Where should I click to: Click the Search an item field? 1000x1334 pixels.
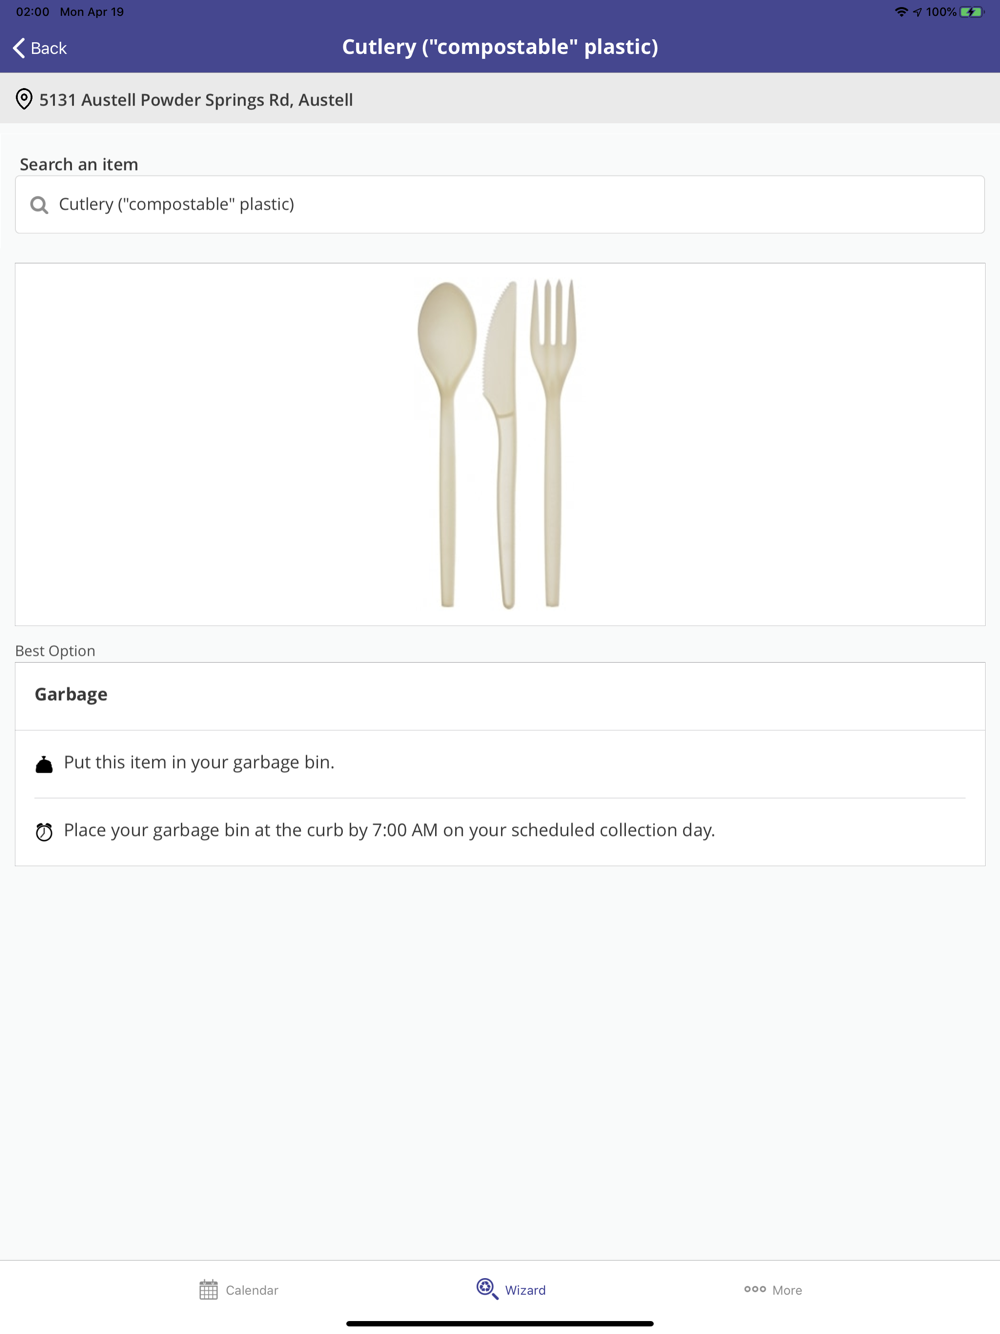[x=500, y=205]
